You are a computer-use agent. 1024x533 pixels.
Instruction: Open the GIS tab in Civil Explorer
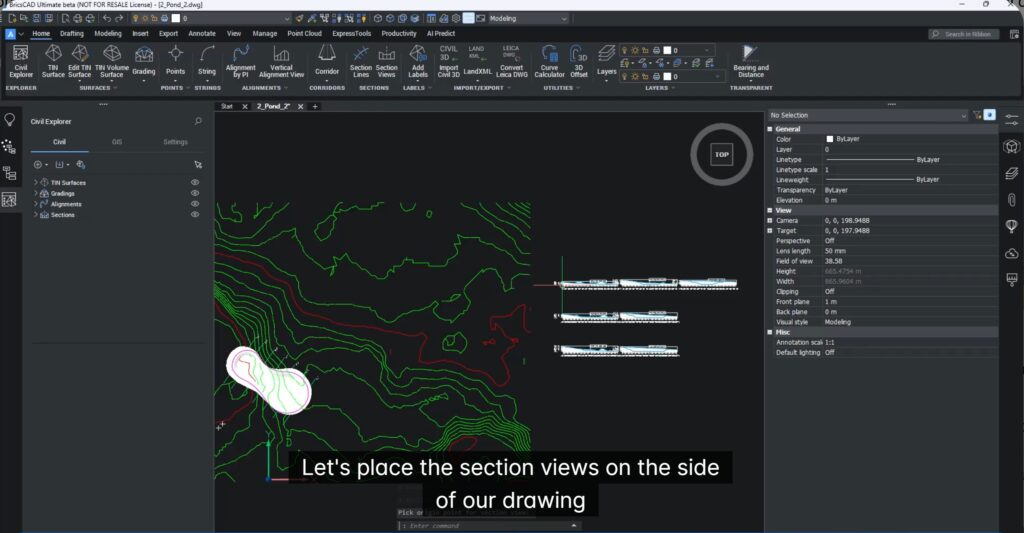[x=117, y=142]
